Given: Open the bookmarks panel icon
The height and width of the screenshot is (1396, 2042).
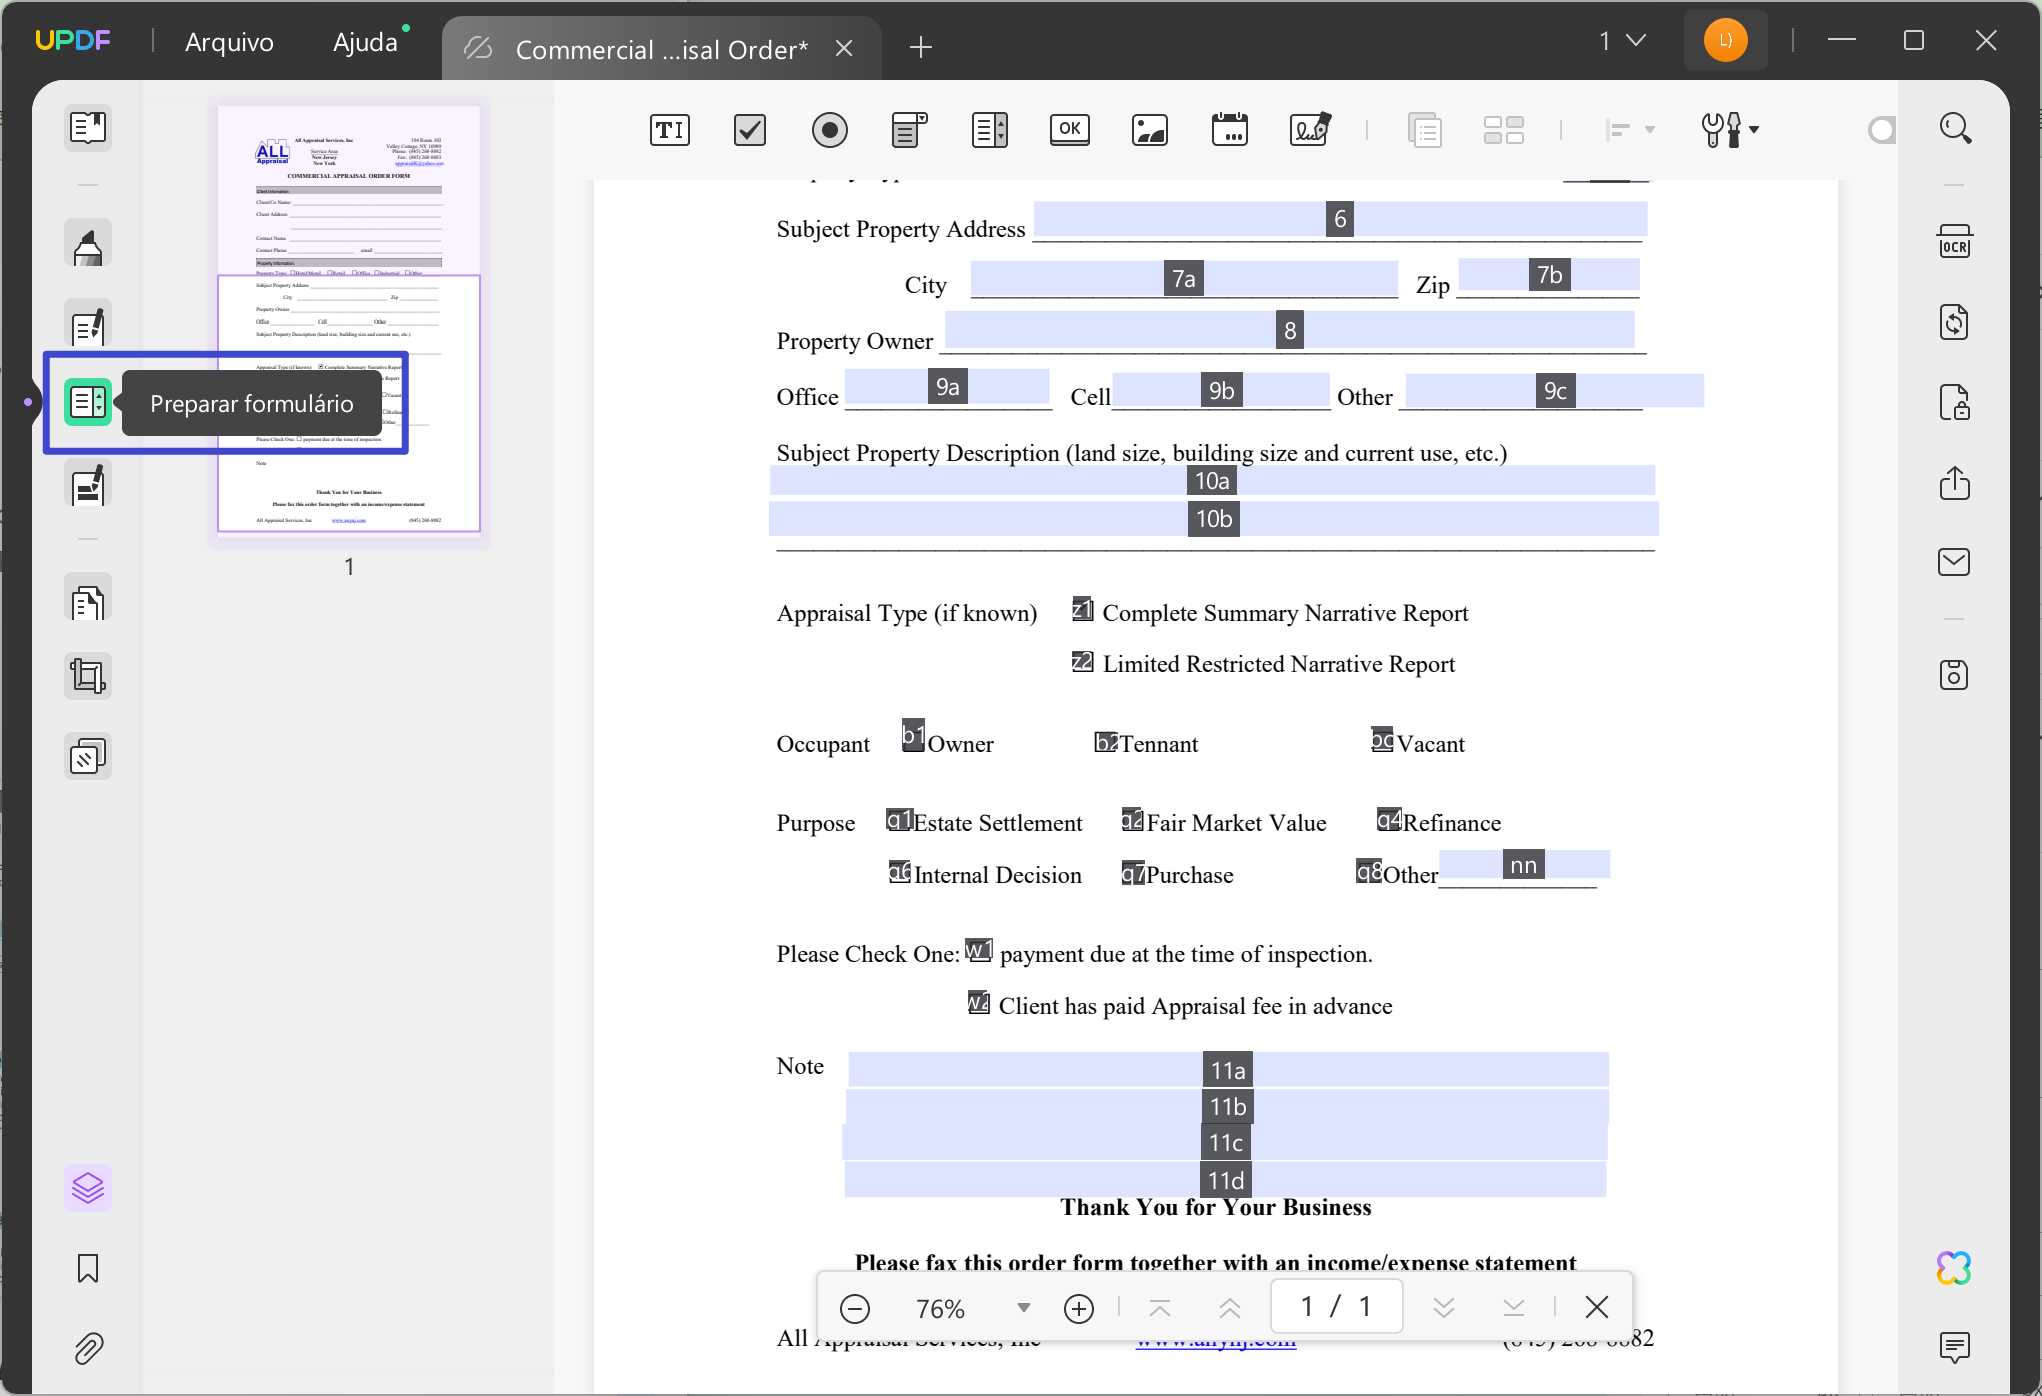Looking at the screenshot, I should click(x=88, y=1268).
